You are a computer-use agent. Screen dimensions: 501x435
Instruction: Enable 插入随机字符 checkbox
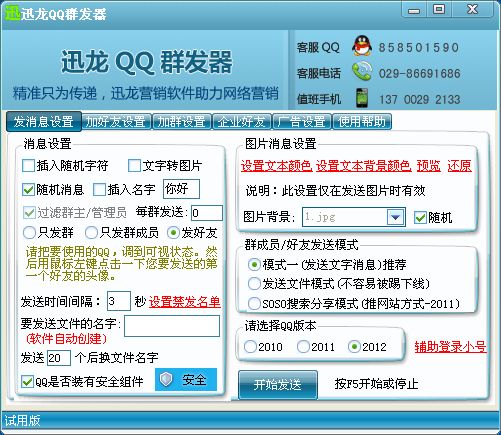tap(29, 166)
